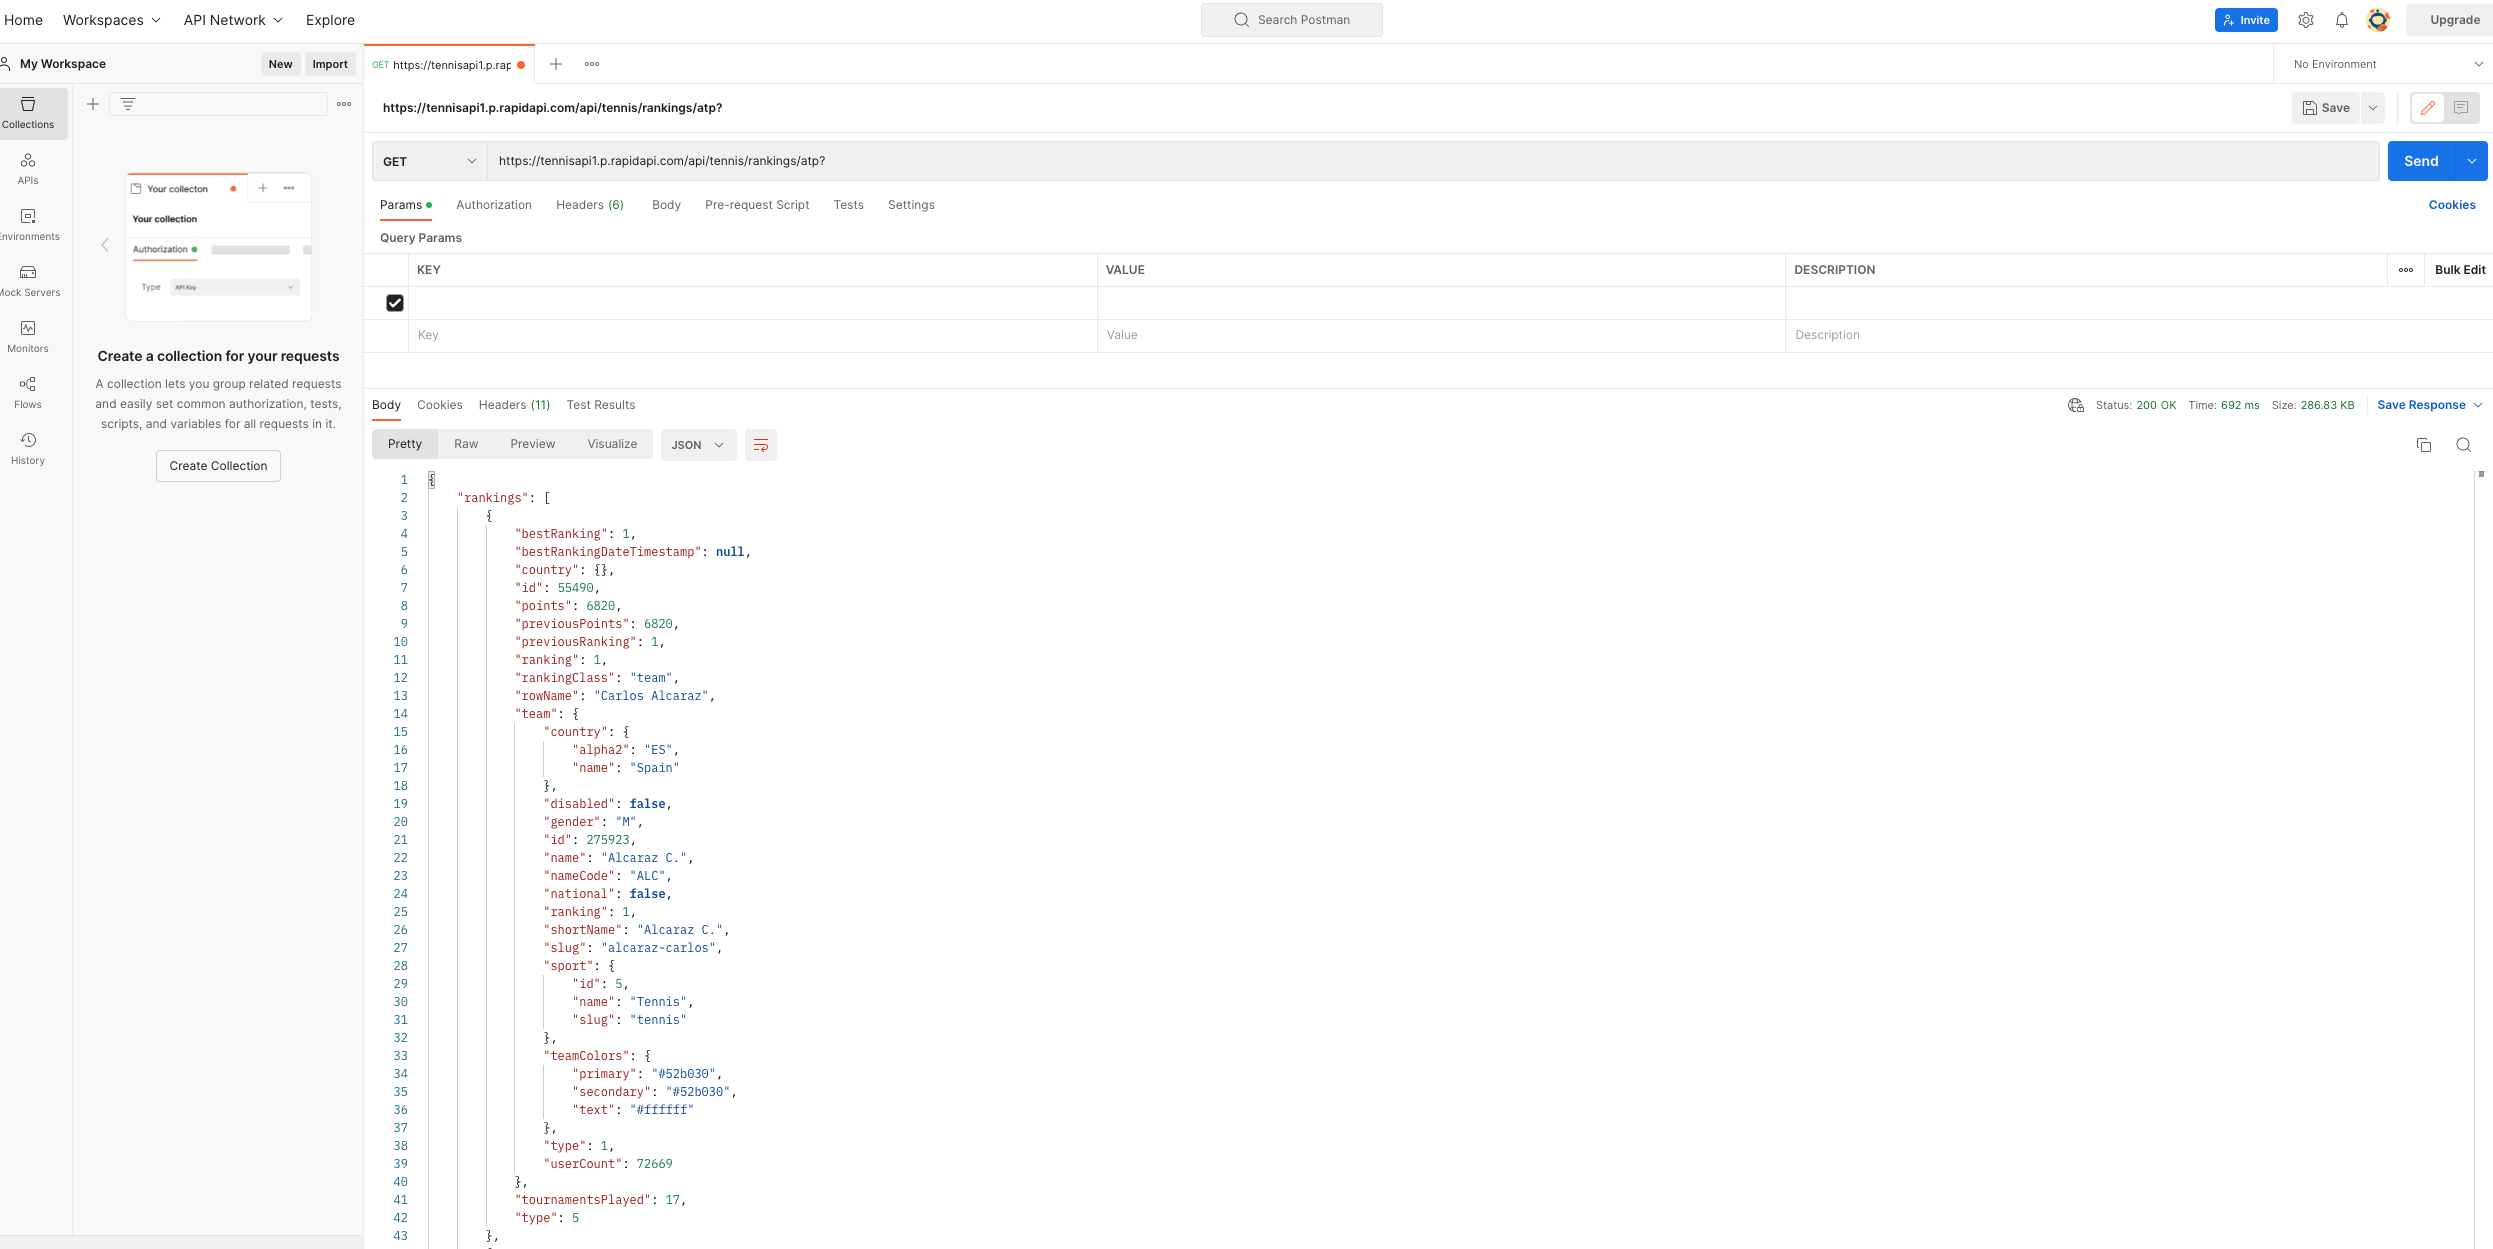The image size is (2493, 1249).
Task: Expand the JSON format dropdown
Action: pos(698,445)
